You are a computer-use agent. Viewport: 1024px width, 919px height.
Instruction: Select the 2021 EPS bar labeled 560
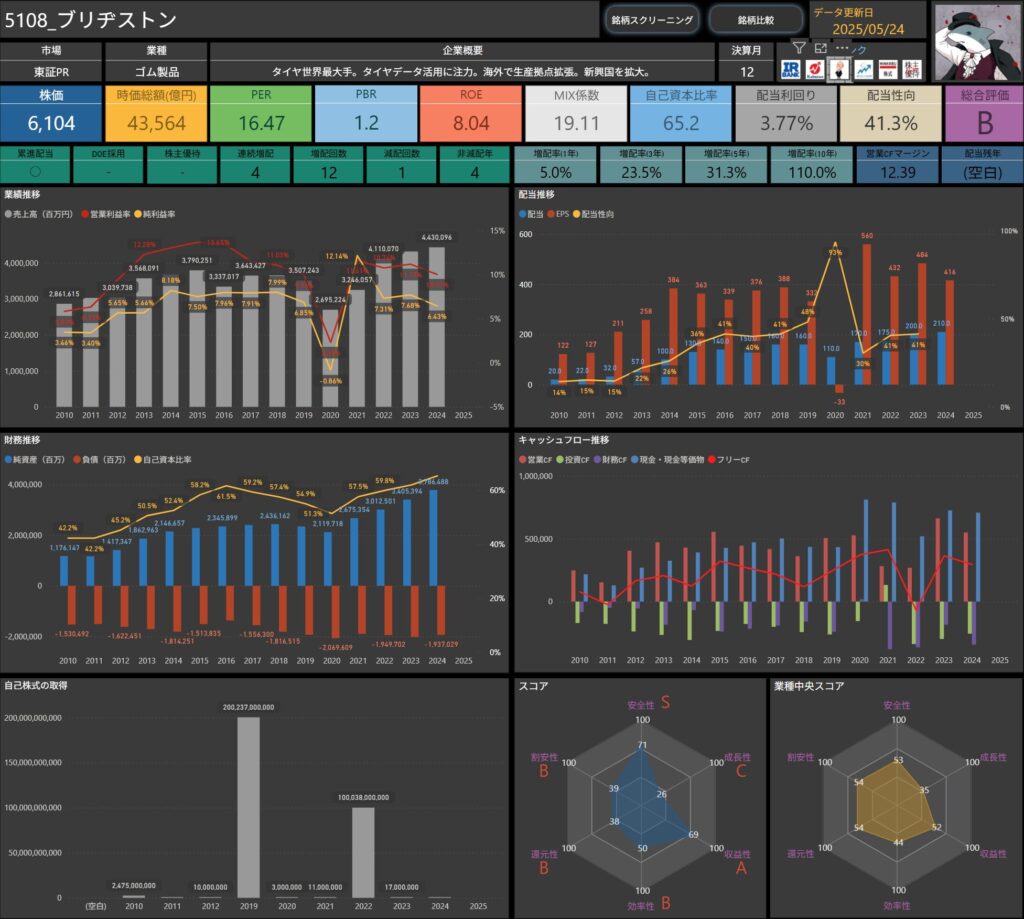click(867, 314)
